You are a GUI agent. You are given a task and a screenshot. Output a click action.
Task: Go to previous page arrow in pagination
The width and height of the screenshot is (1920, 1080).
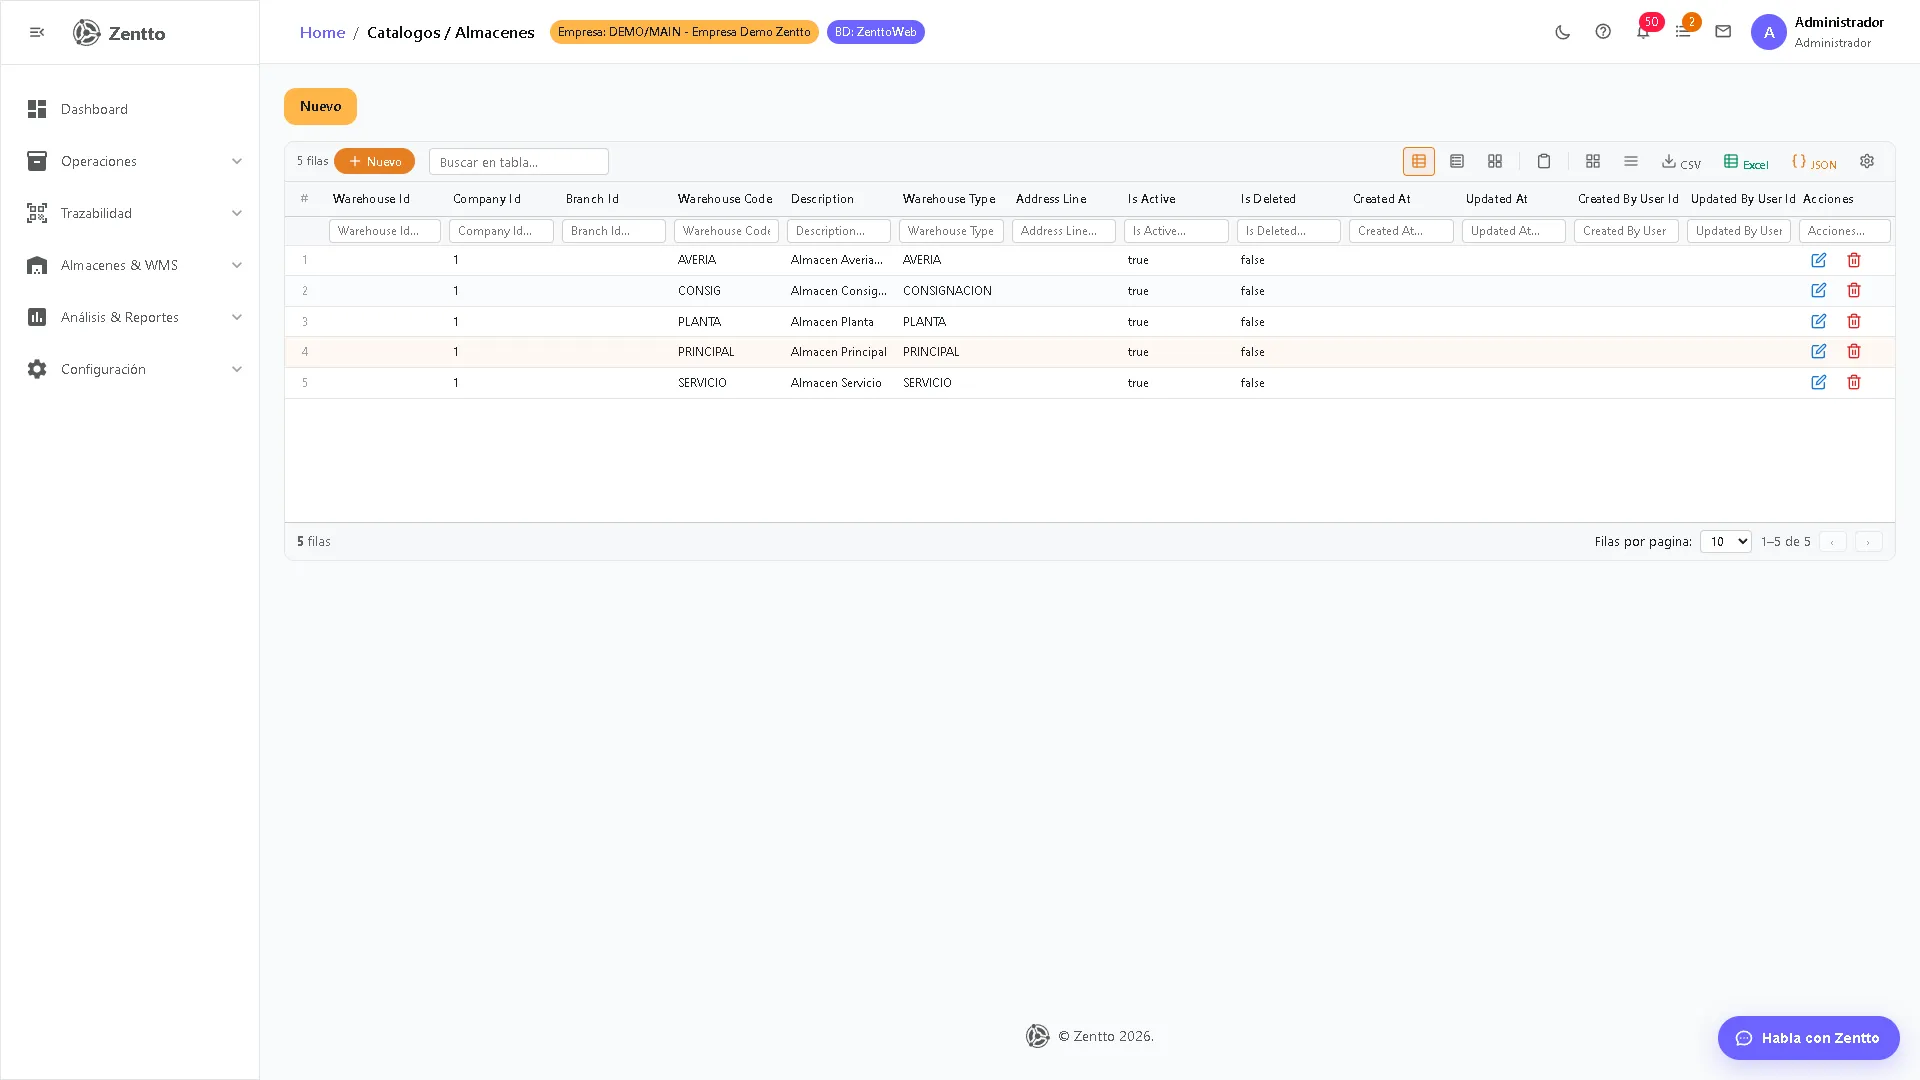tap(1832, 541)
